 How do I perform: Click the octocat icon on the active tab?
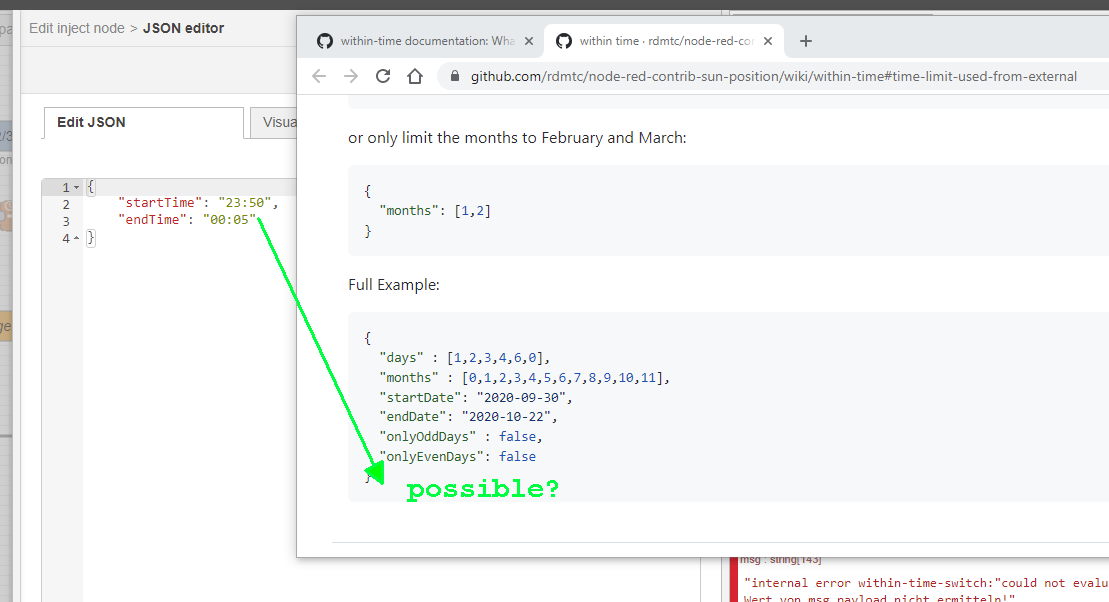tap(563, 41)
